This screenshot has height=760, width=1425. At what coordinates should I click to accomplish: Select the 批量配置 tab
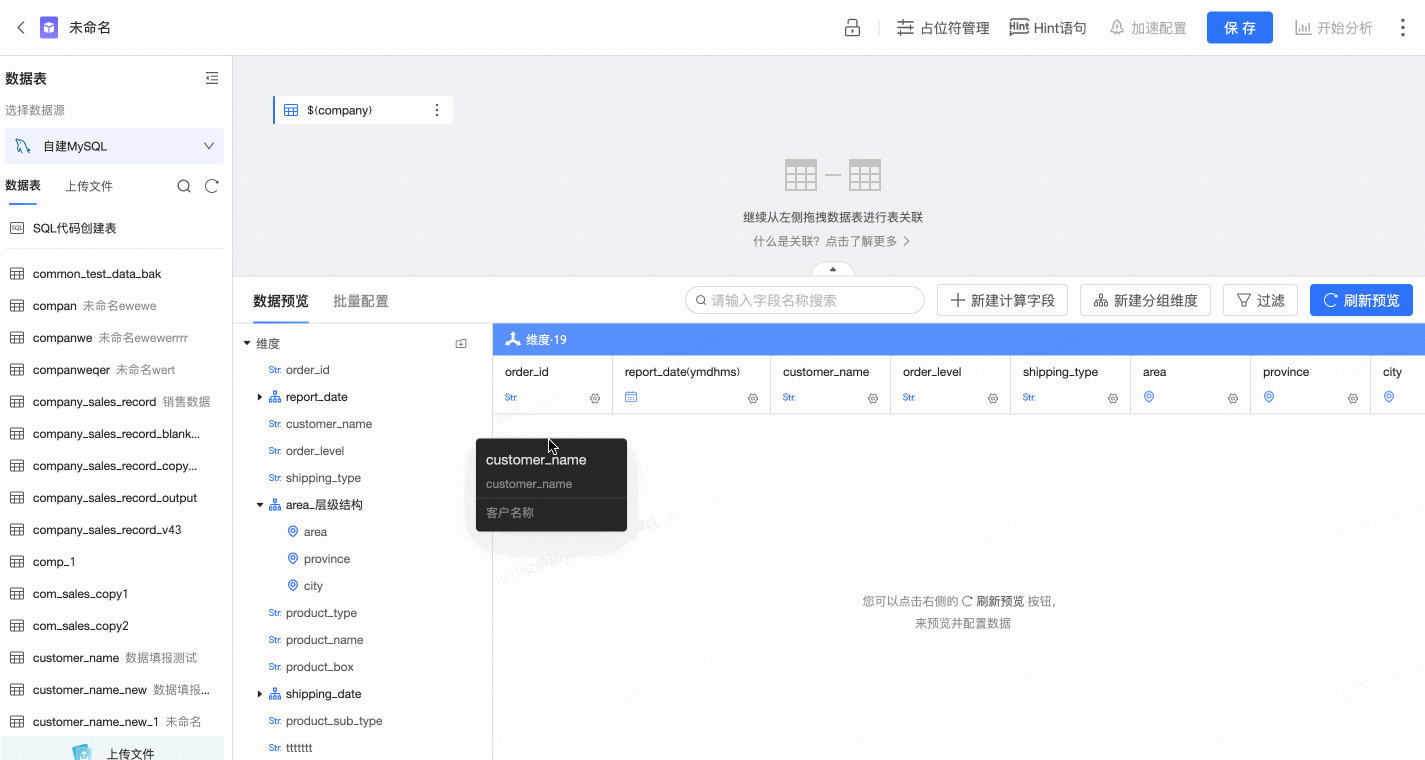pyautogui.click(x=361, y=301)
